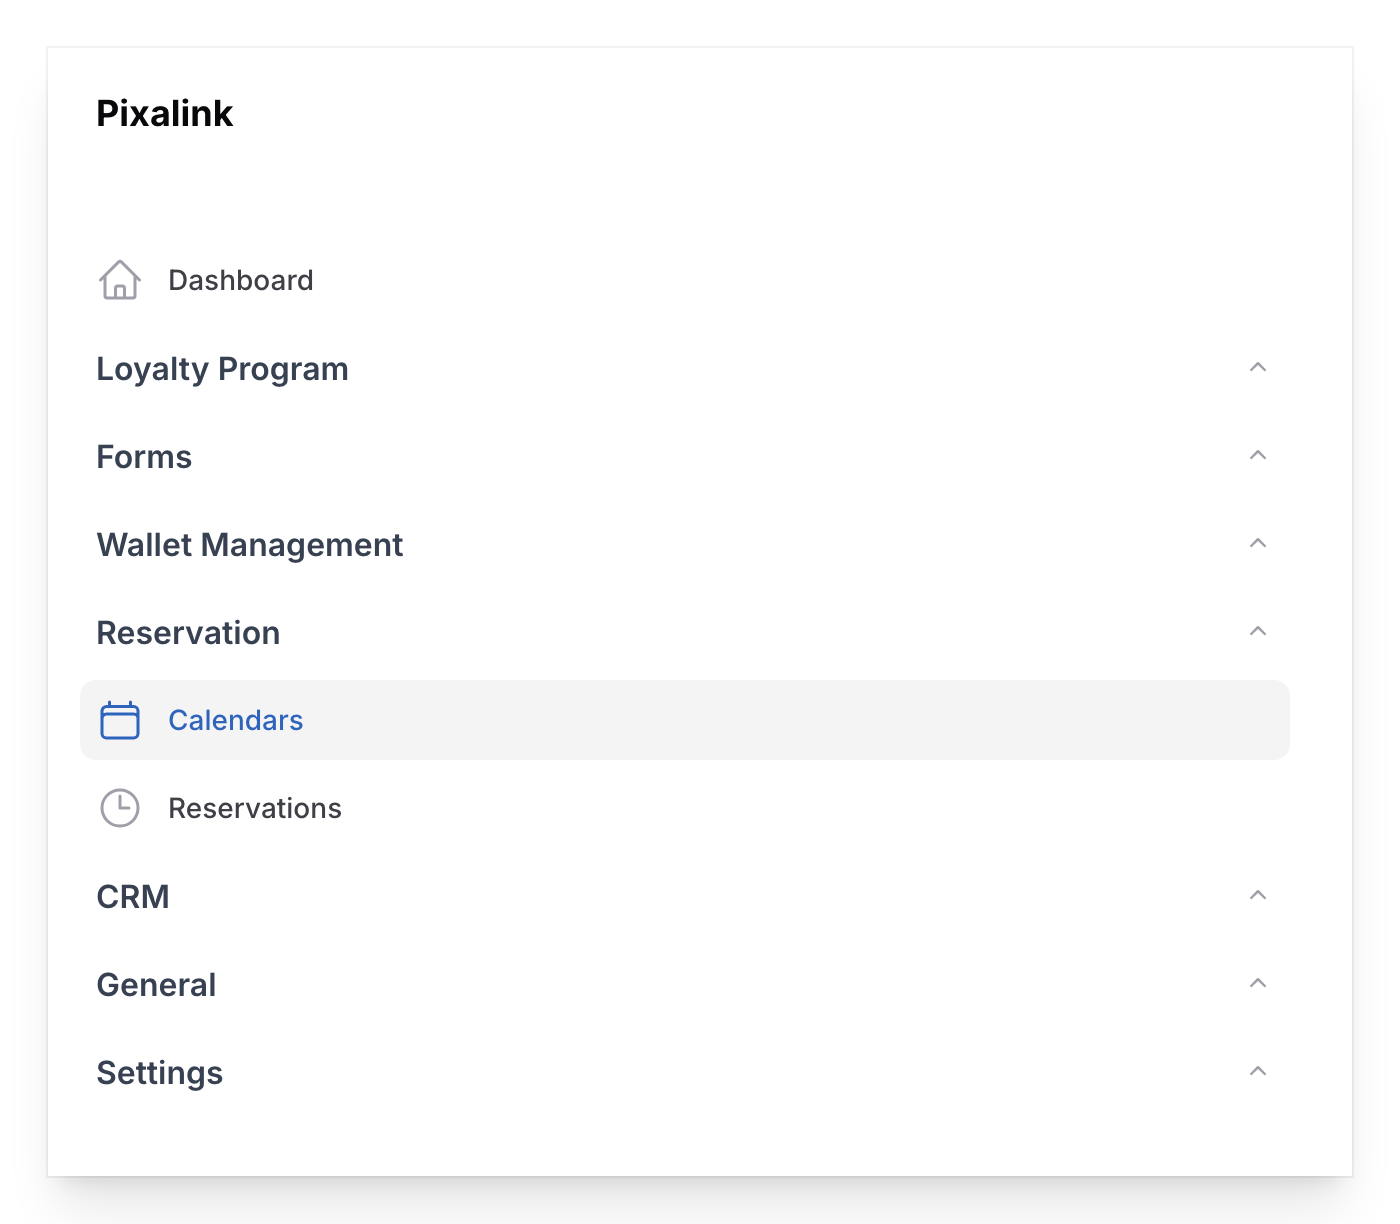This screenshot has width=1400, height=1224.
Task: Collapse the Forms section
Action: (1259, 456)
